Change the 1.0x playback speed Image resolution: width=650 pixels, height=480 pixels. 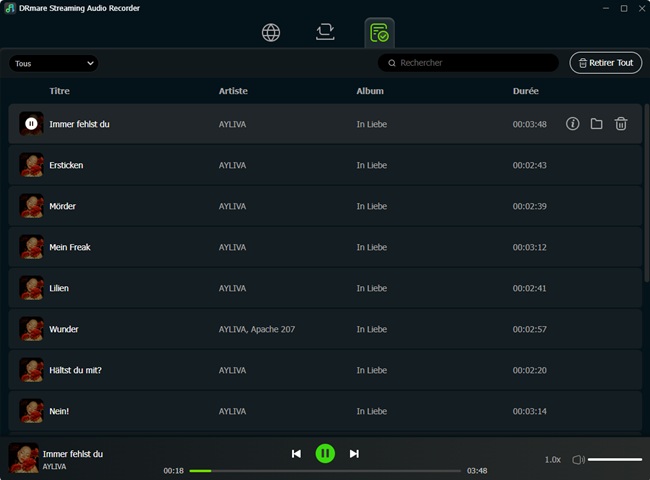tap(552, 460)
